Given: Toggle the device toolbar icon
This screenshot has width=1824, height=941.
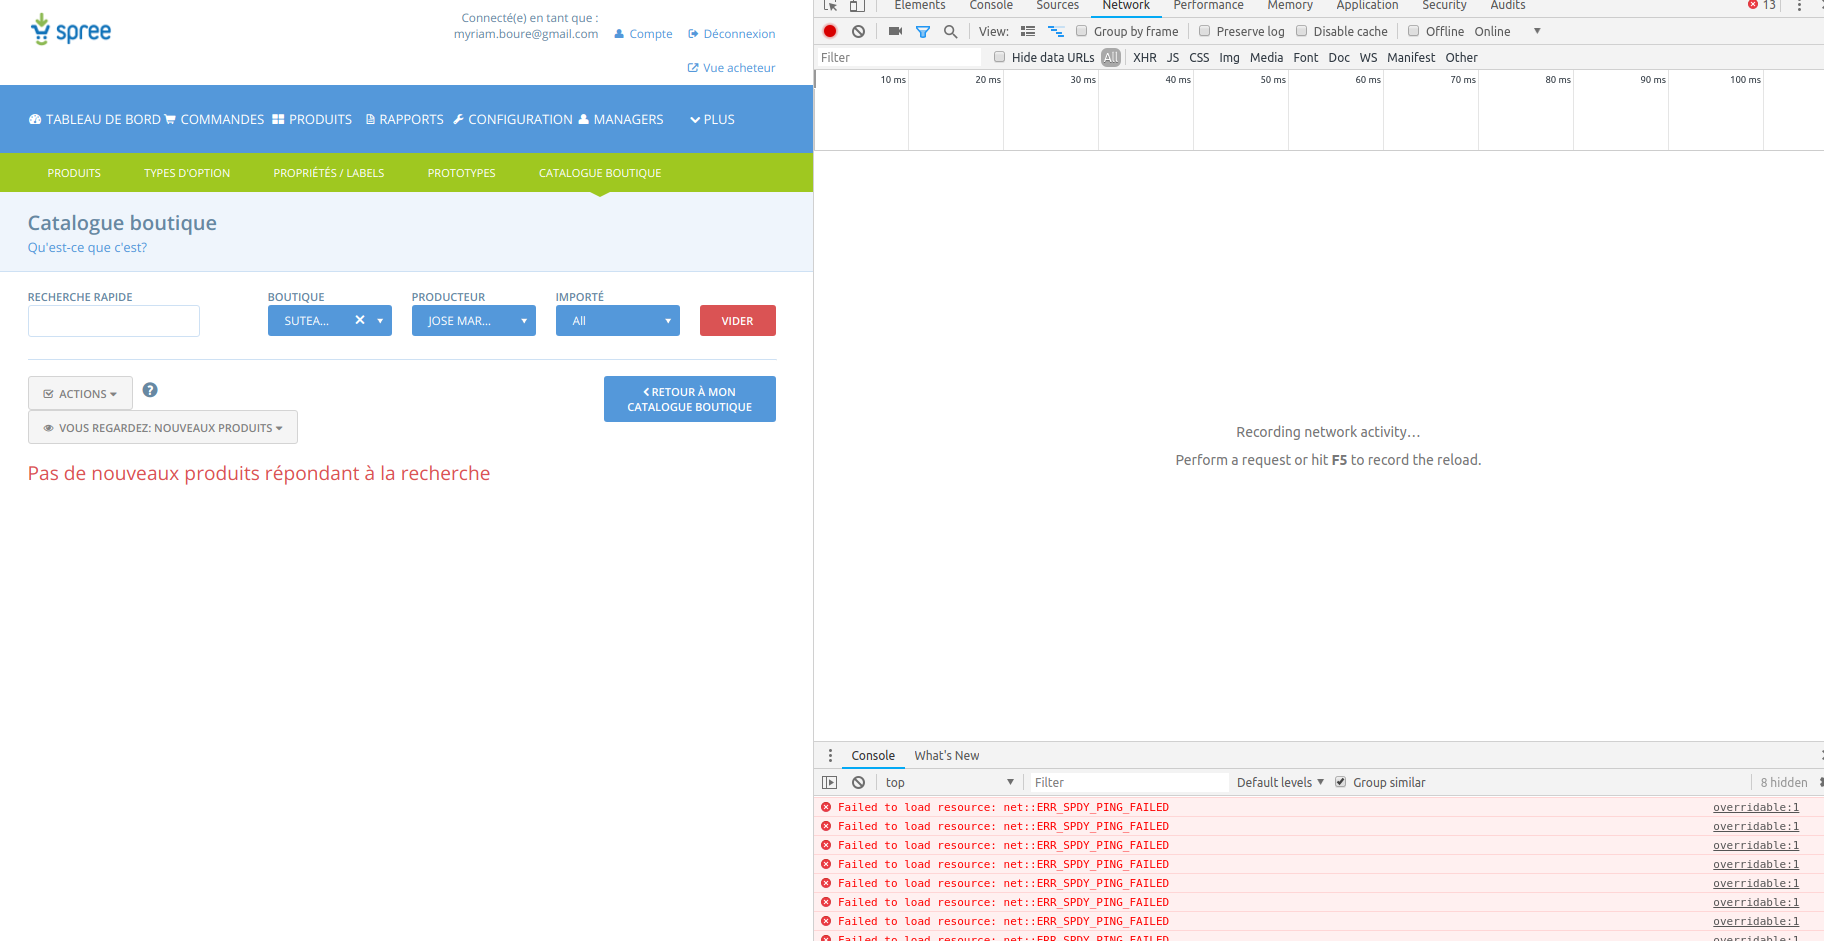Looking at the screenshot, I should (x=857, y=6).
